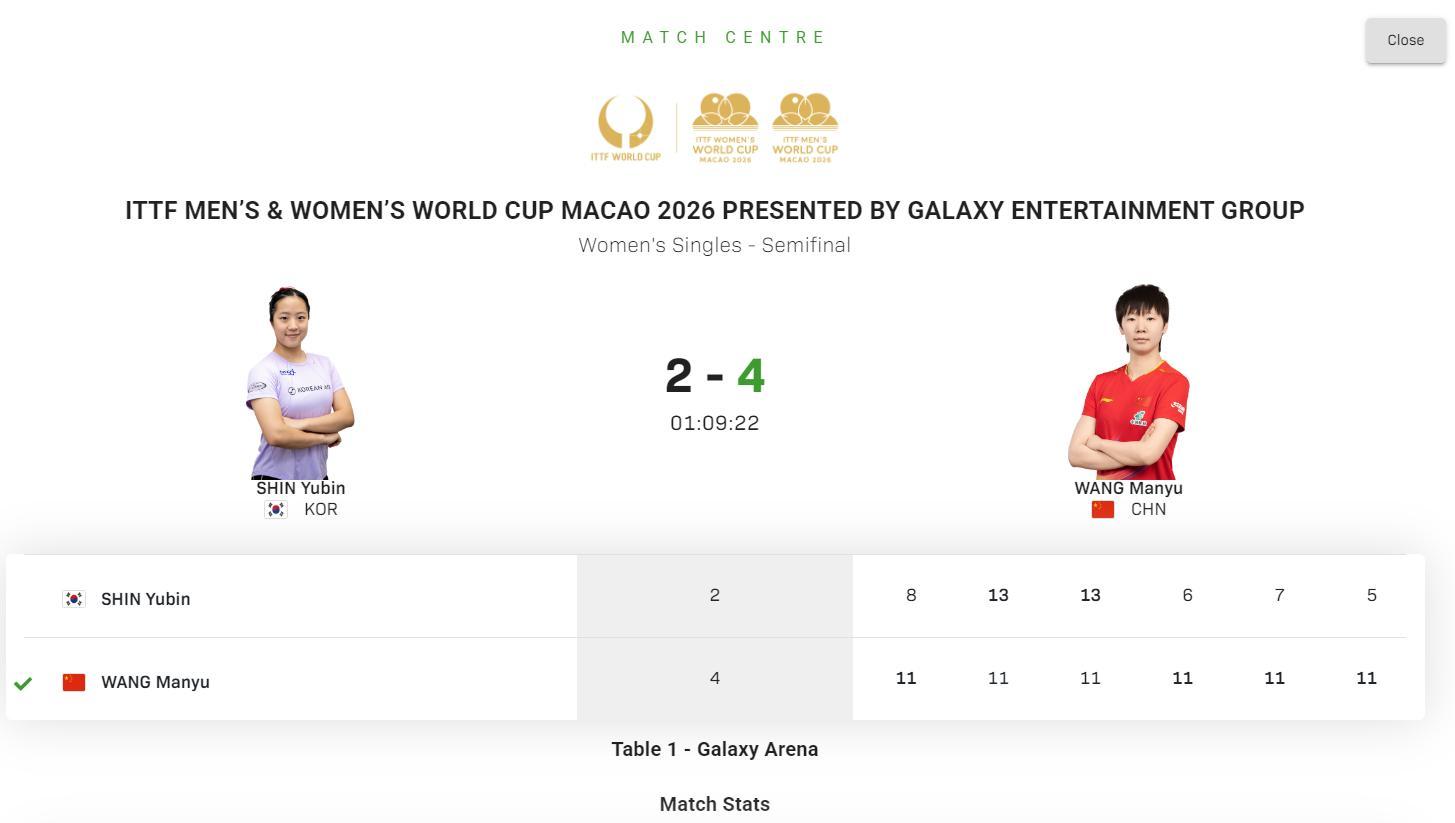This screenshot has height=823, width=1455.
Task: Select the Shin Yubin row in score table
Action: point(145,599)
